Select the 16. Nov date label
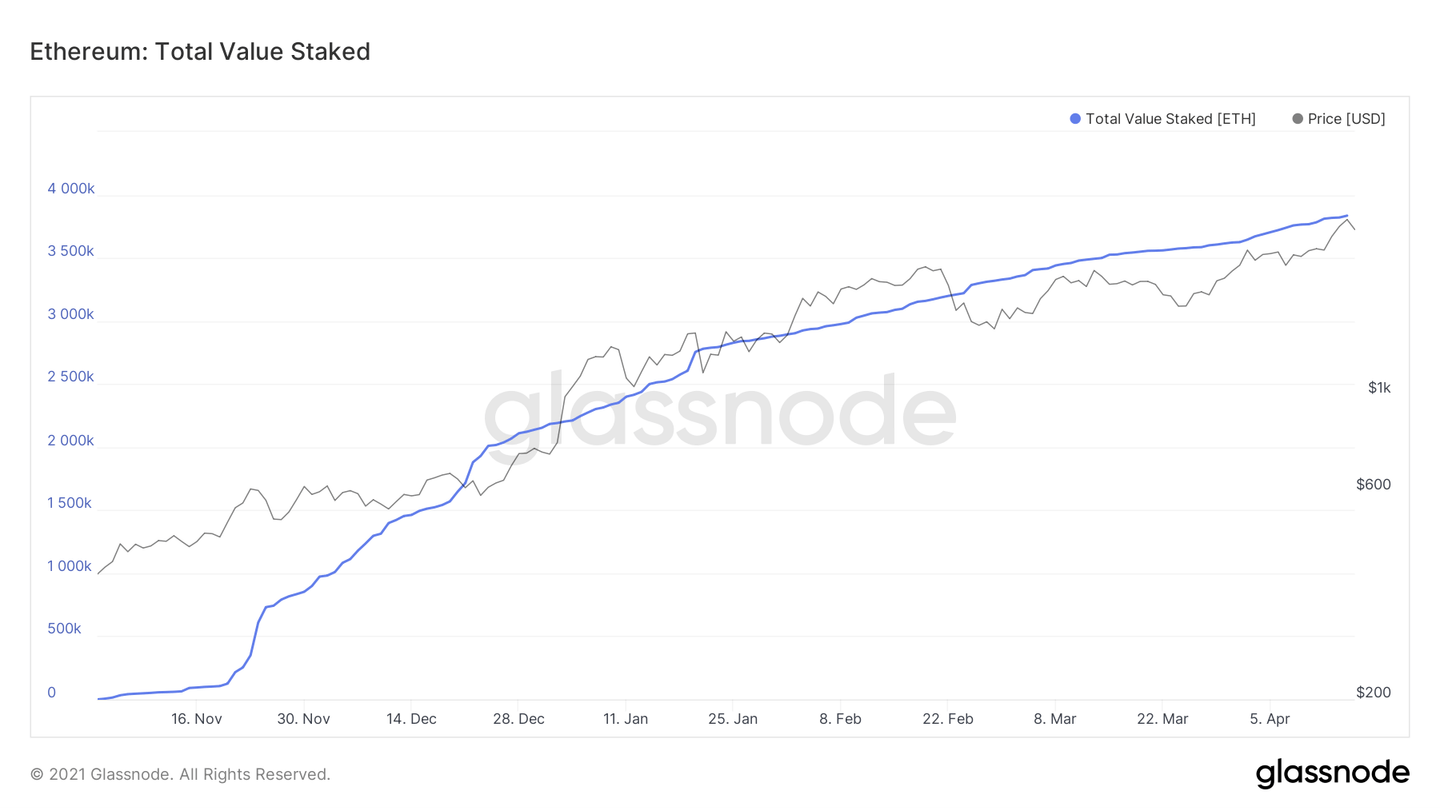 coord(196,719)
